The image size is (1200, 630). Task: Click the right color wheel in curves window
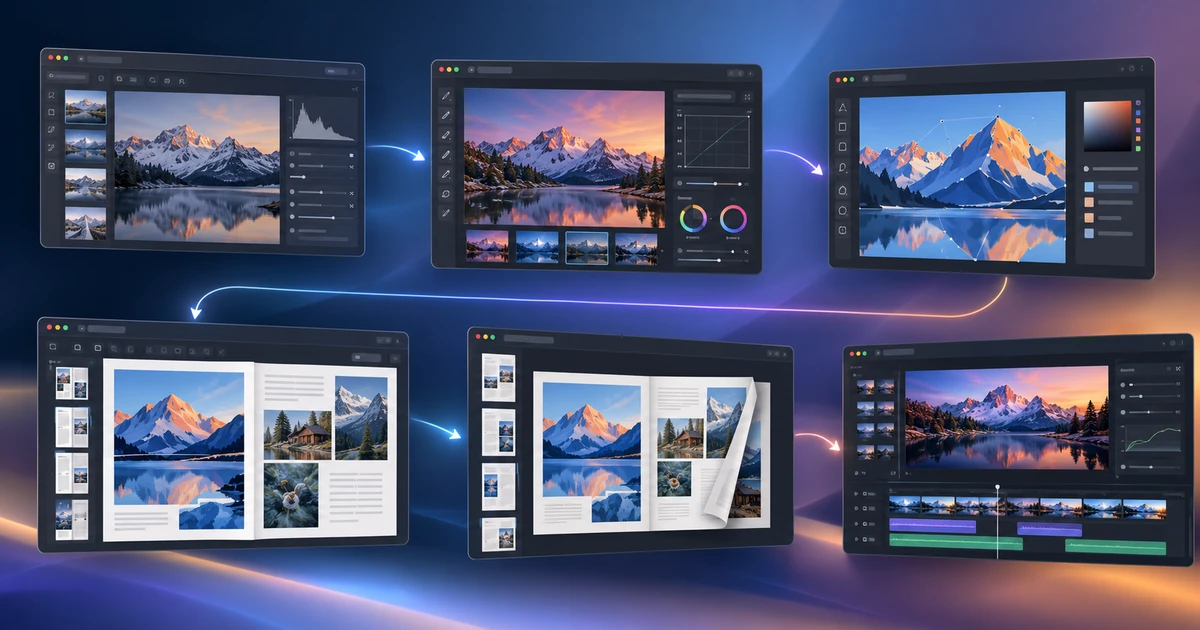click(x=733, y=219)
